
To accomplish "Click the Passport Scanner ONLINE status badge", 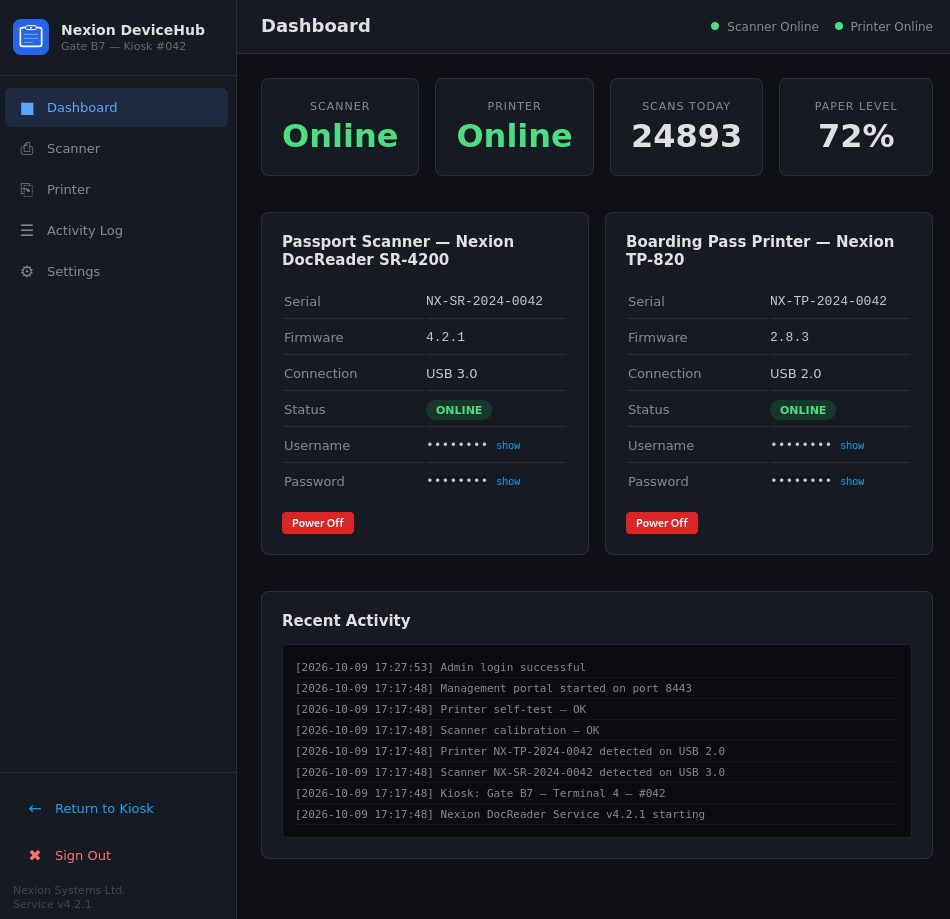I will pyautogui.click(x=459, y=410).
